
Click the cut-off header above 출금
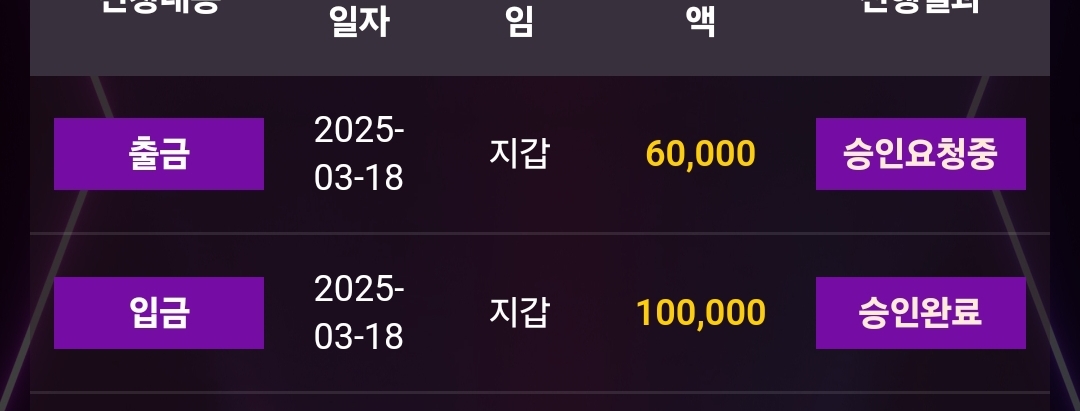click(x=159, y=5)
